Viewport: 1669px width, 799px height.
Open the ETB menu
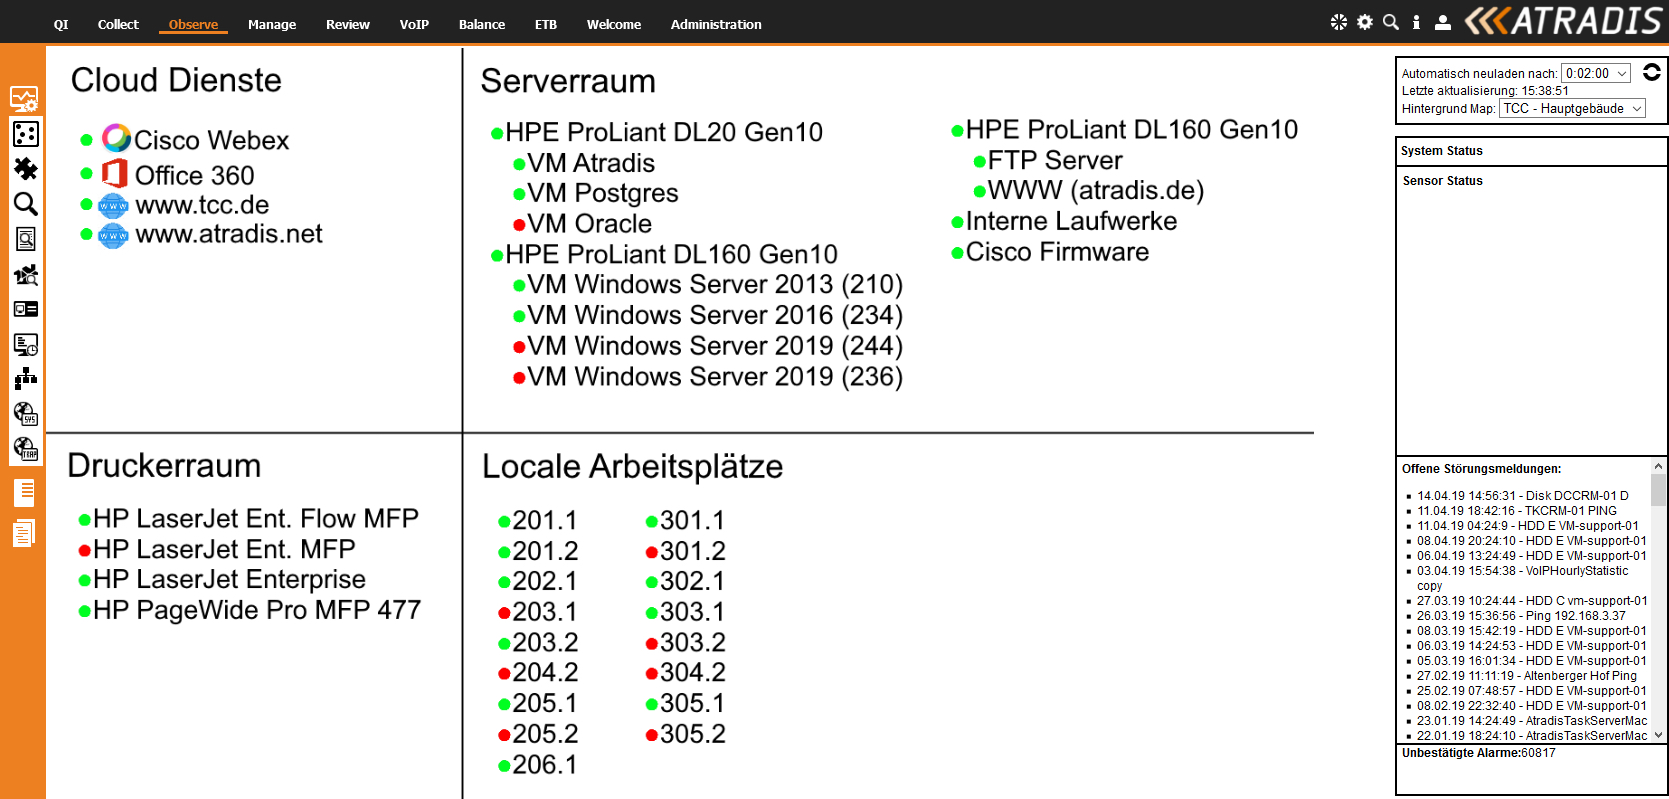click(546, 24)
